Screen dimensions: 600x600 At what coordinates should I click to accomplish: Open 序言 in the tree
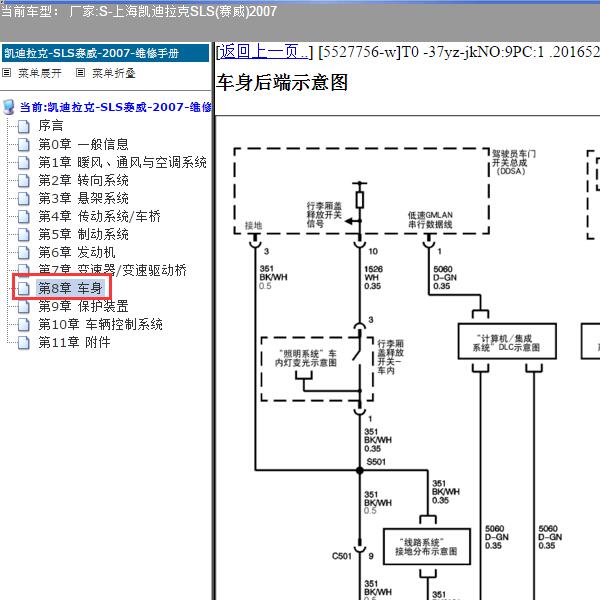(51, 126)
